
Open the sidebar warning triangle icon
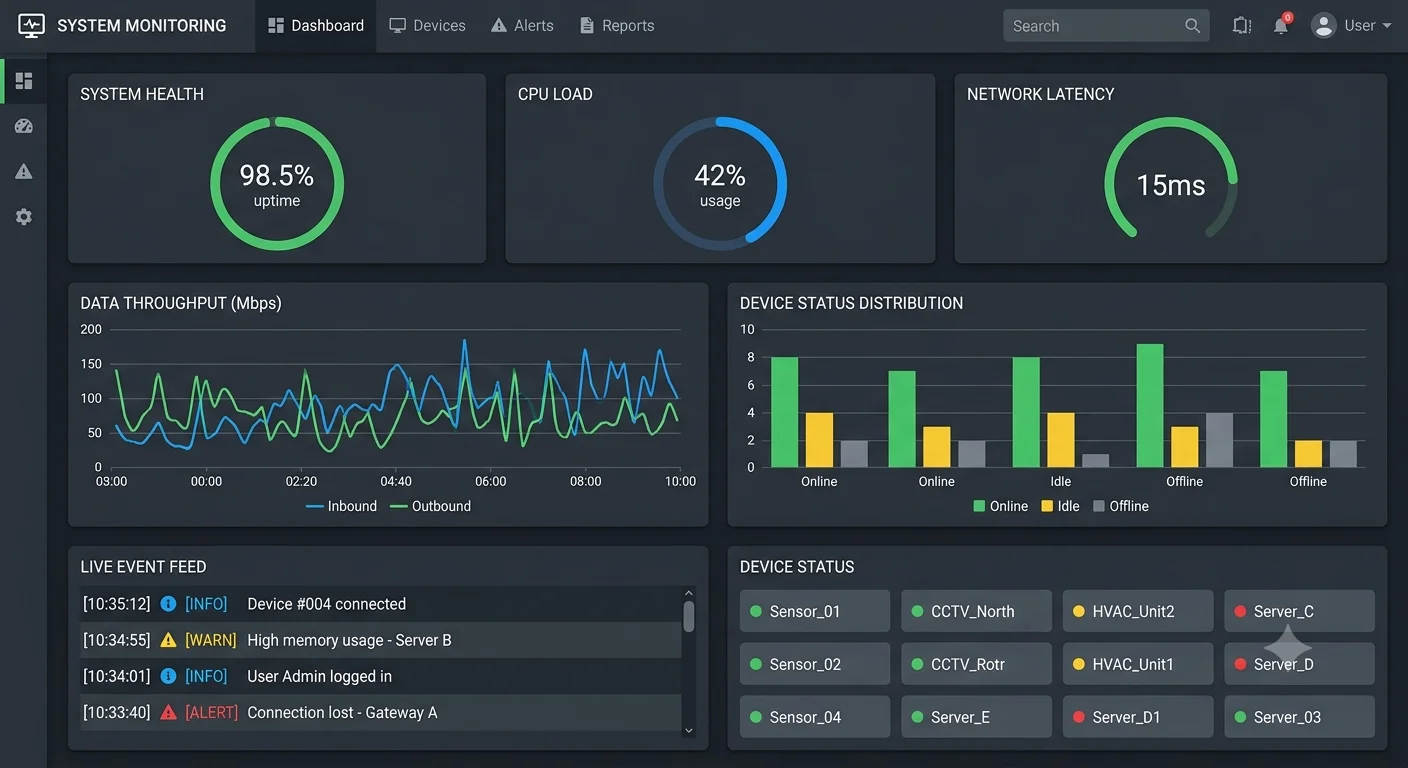point(24,171)
